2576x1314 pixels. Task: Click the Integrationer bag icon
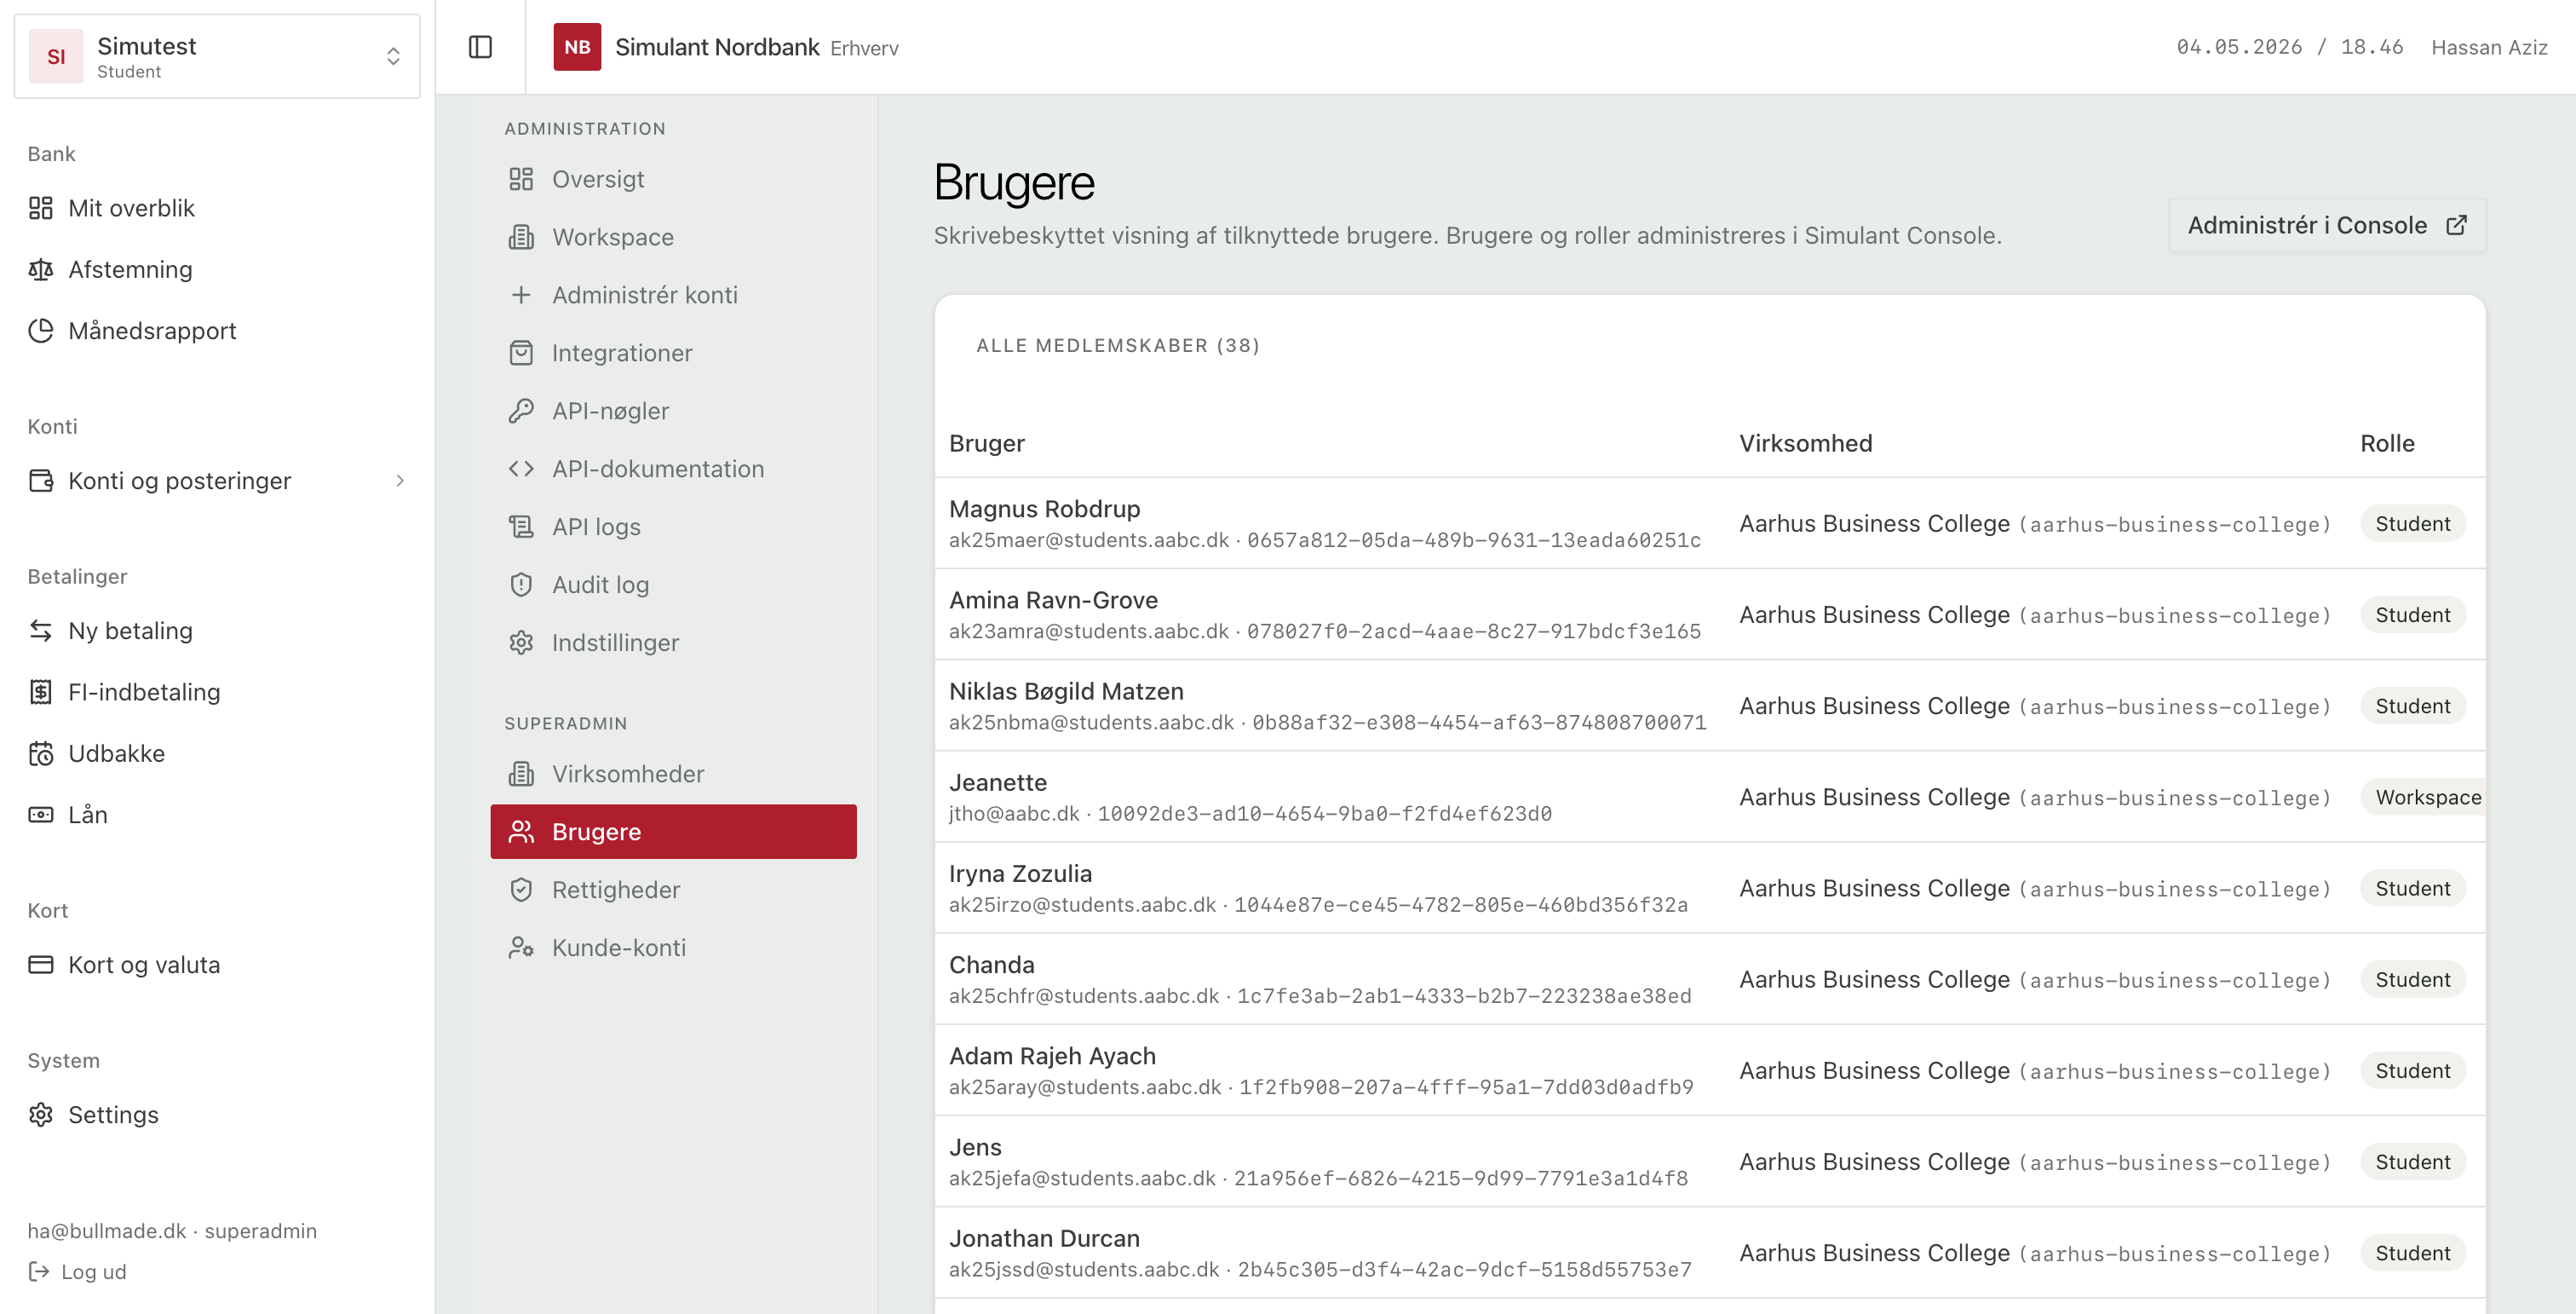[x=521, y=353]
